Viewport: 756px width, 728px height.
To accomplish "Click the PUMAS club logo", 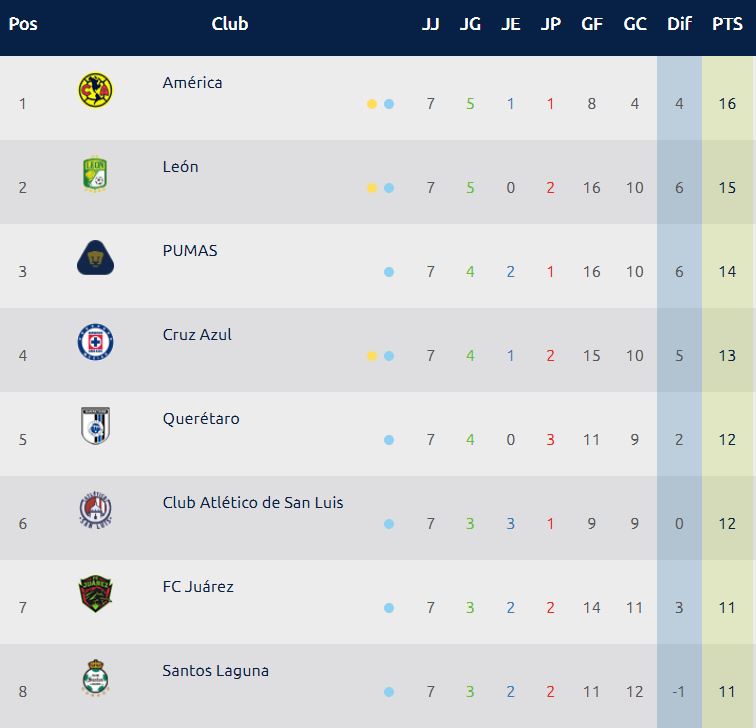I will [x=95, y=257].
